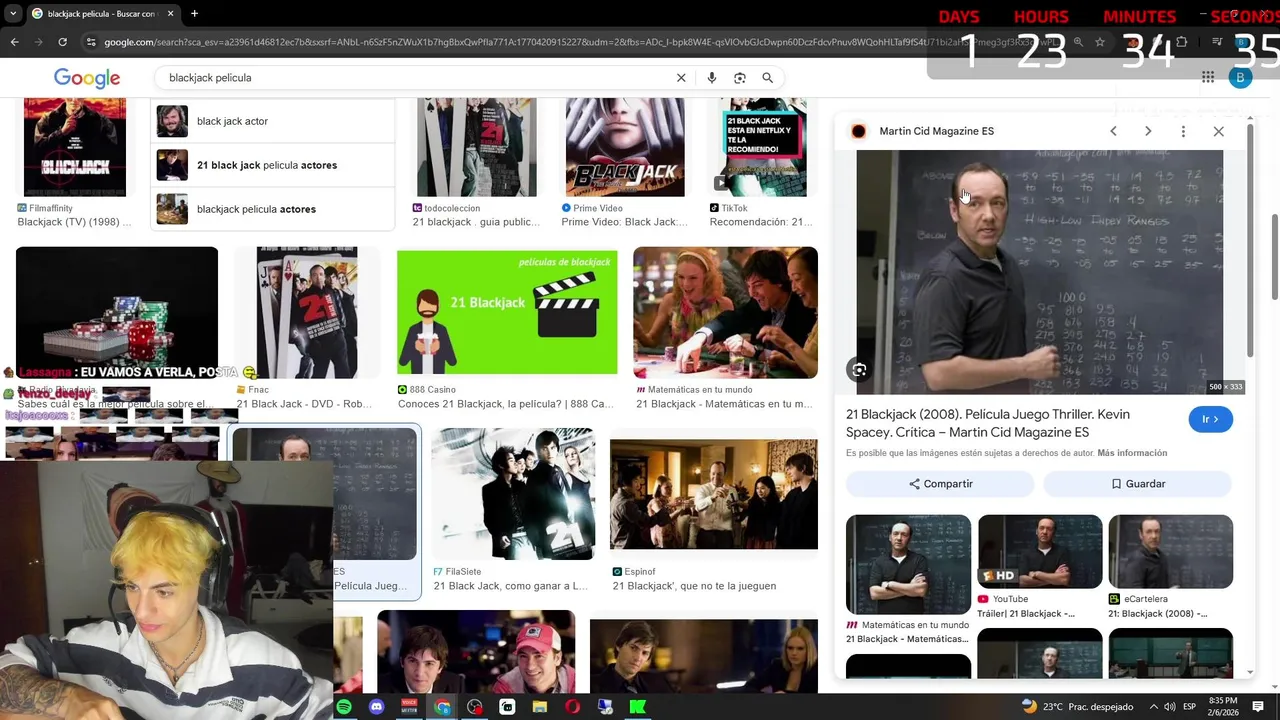The width and height of the screenshot is (1280, 720).
Task: Open TikTok Recomendación 21 result
Action: click(762, 162)
